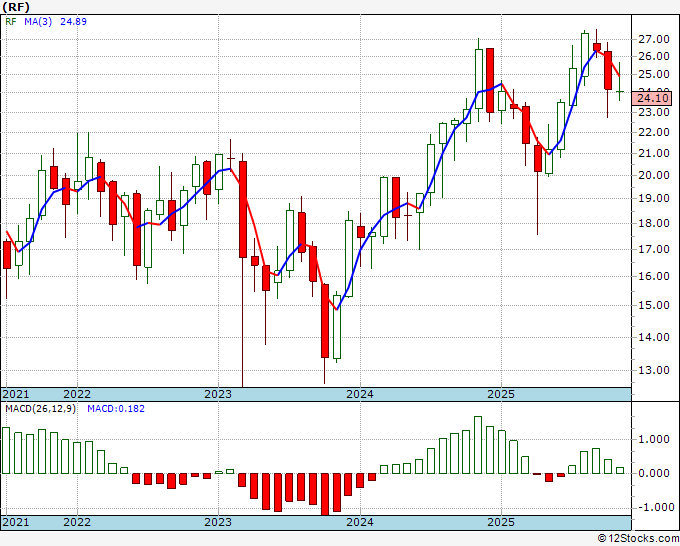Click the 2025 marker on price timeline

501,394
